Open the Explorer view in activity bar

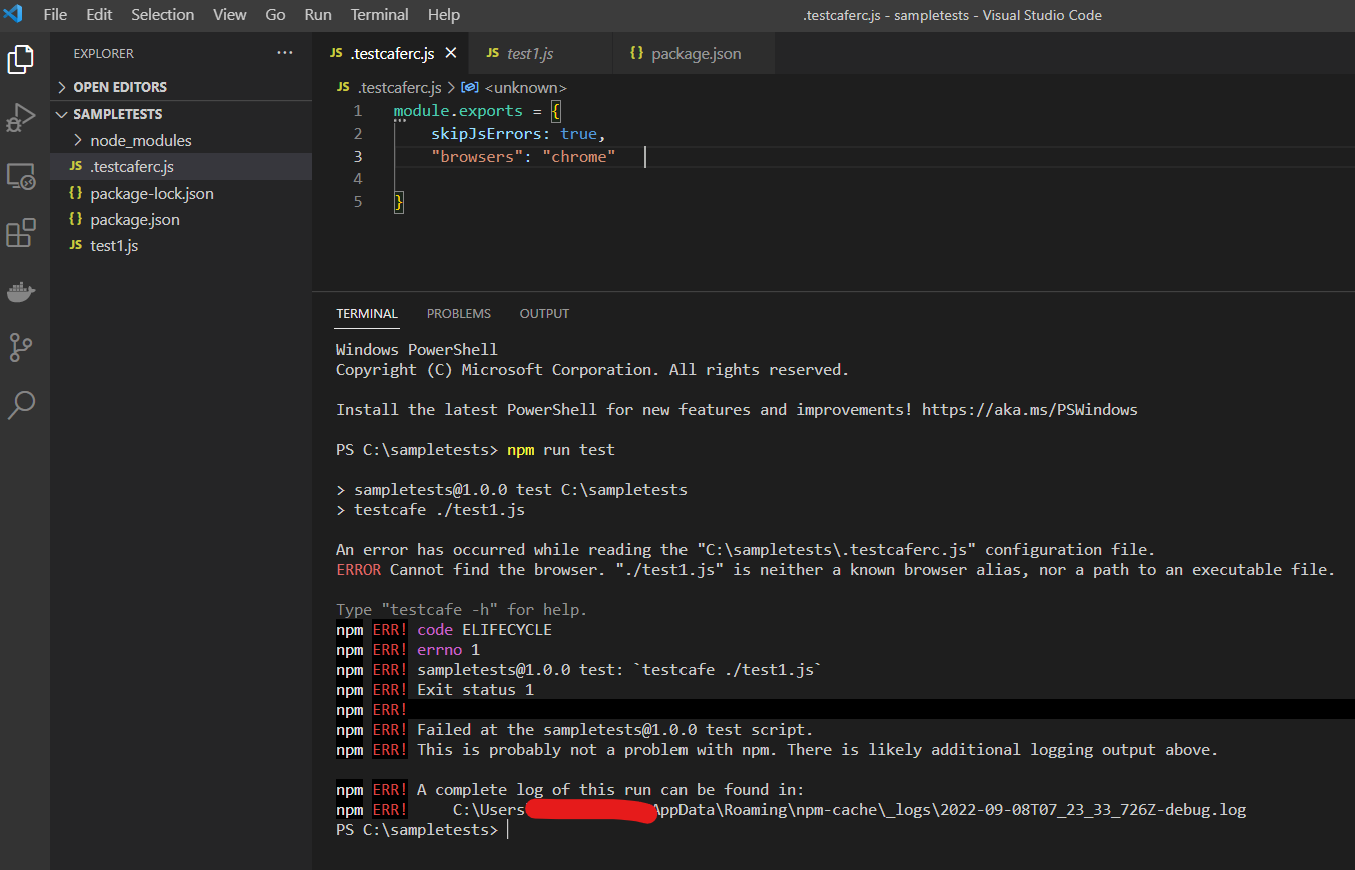coord(21,59)
